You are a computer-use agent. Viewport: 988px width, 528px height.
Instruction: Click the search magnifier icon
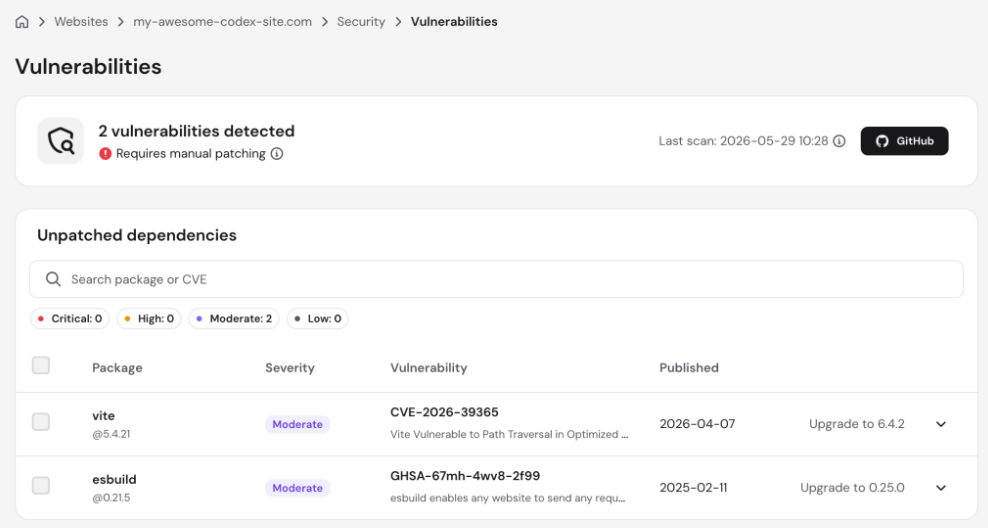pos(54,279)
